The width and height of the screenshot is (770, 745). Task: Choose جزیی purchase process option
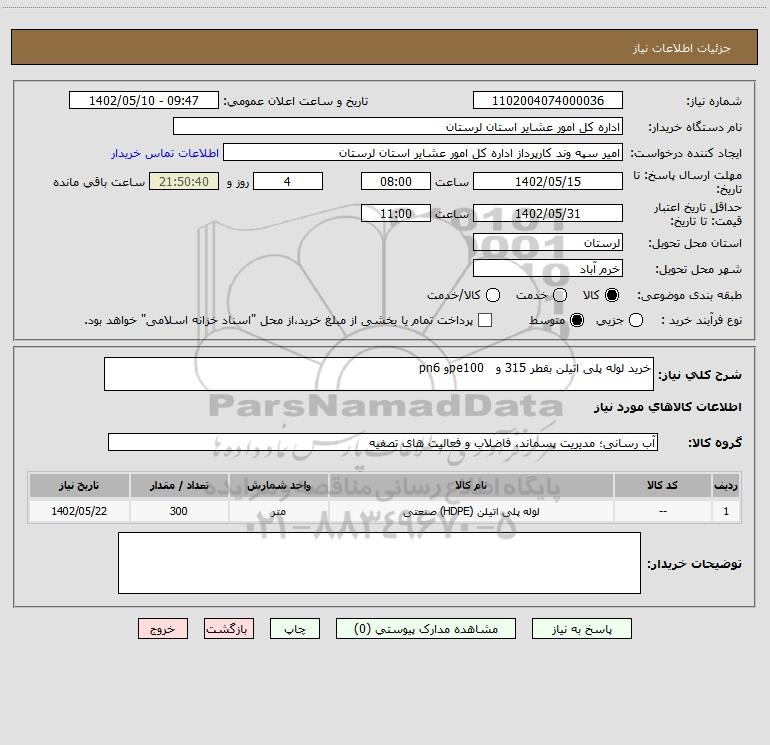pyautogui.click(x=636, y=320)
